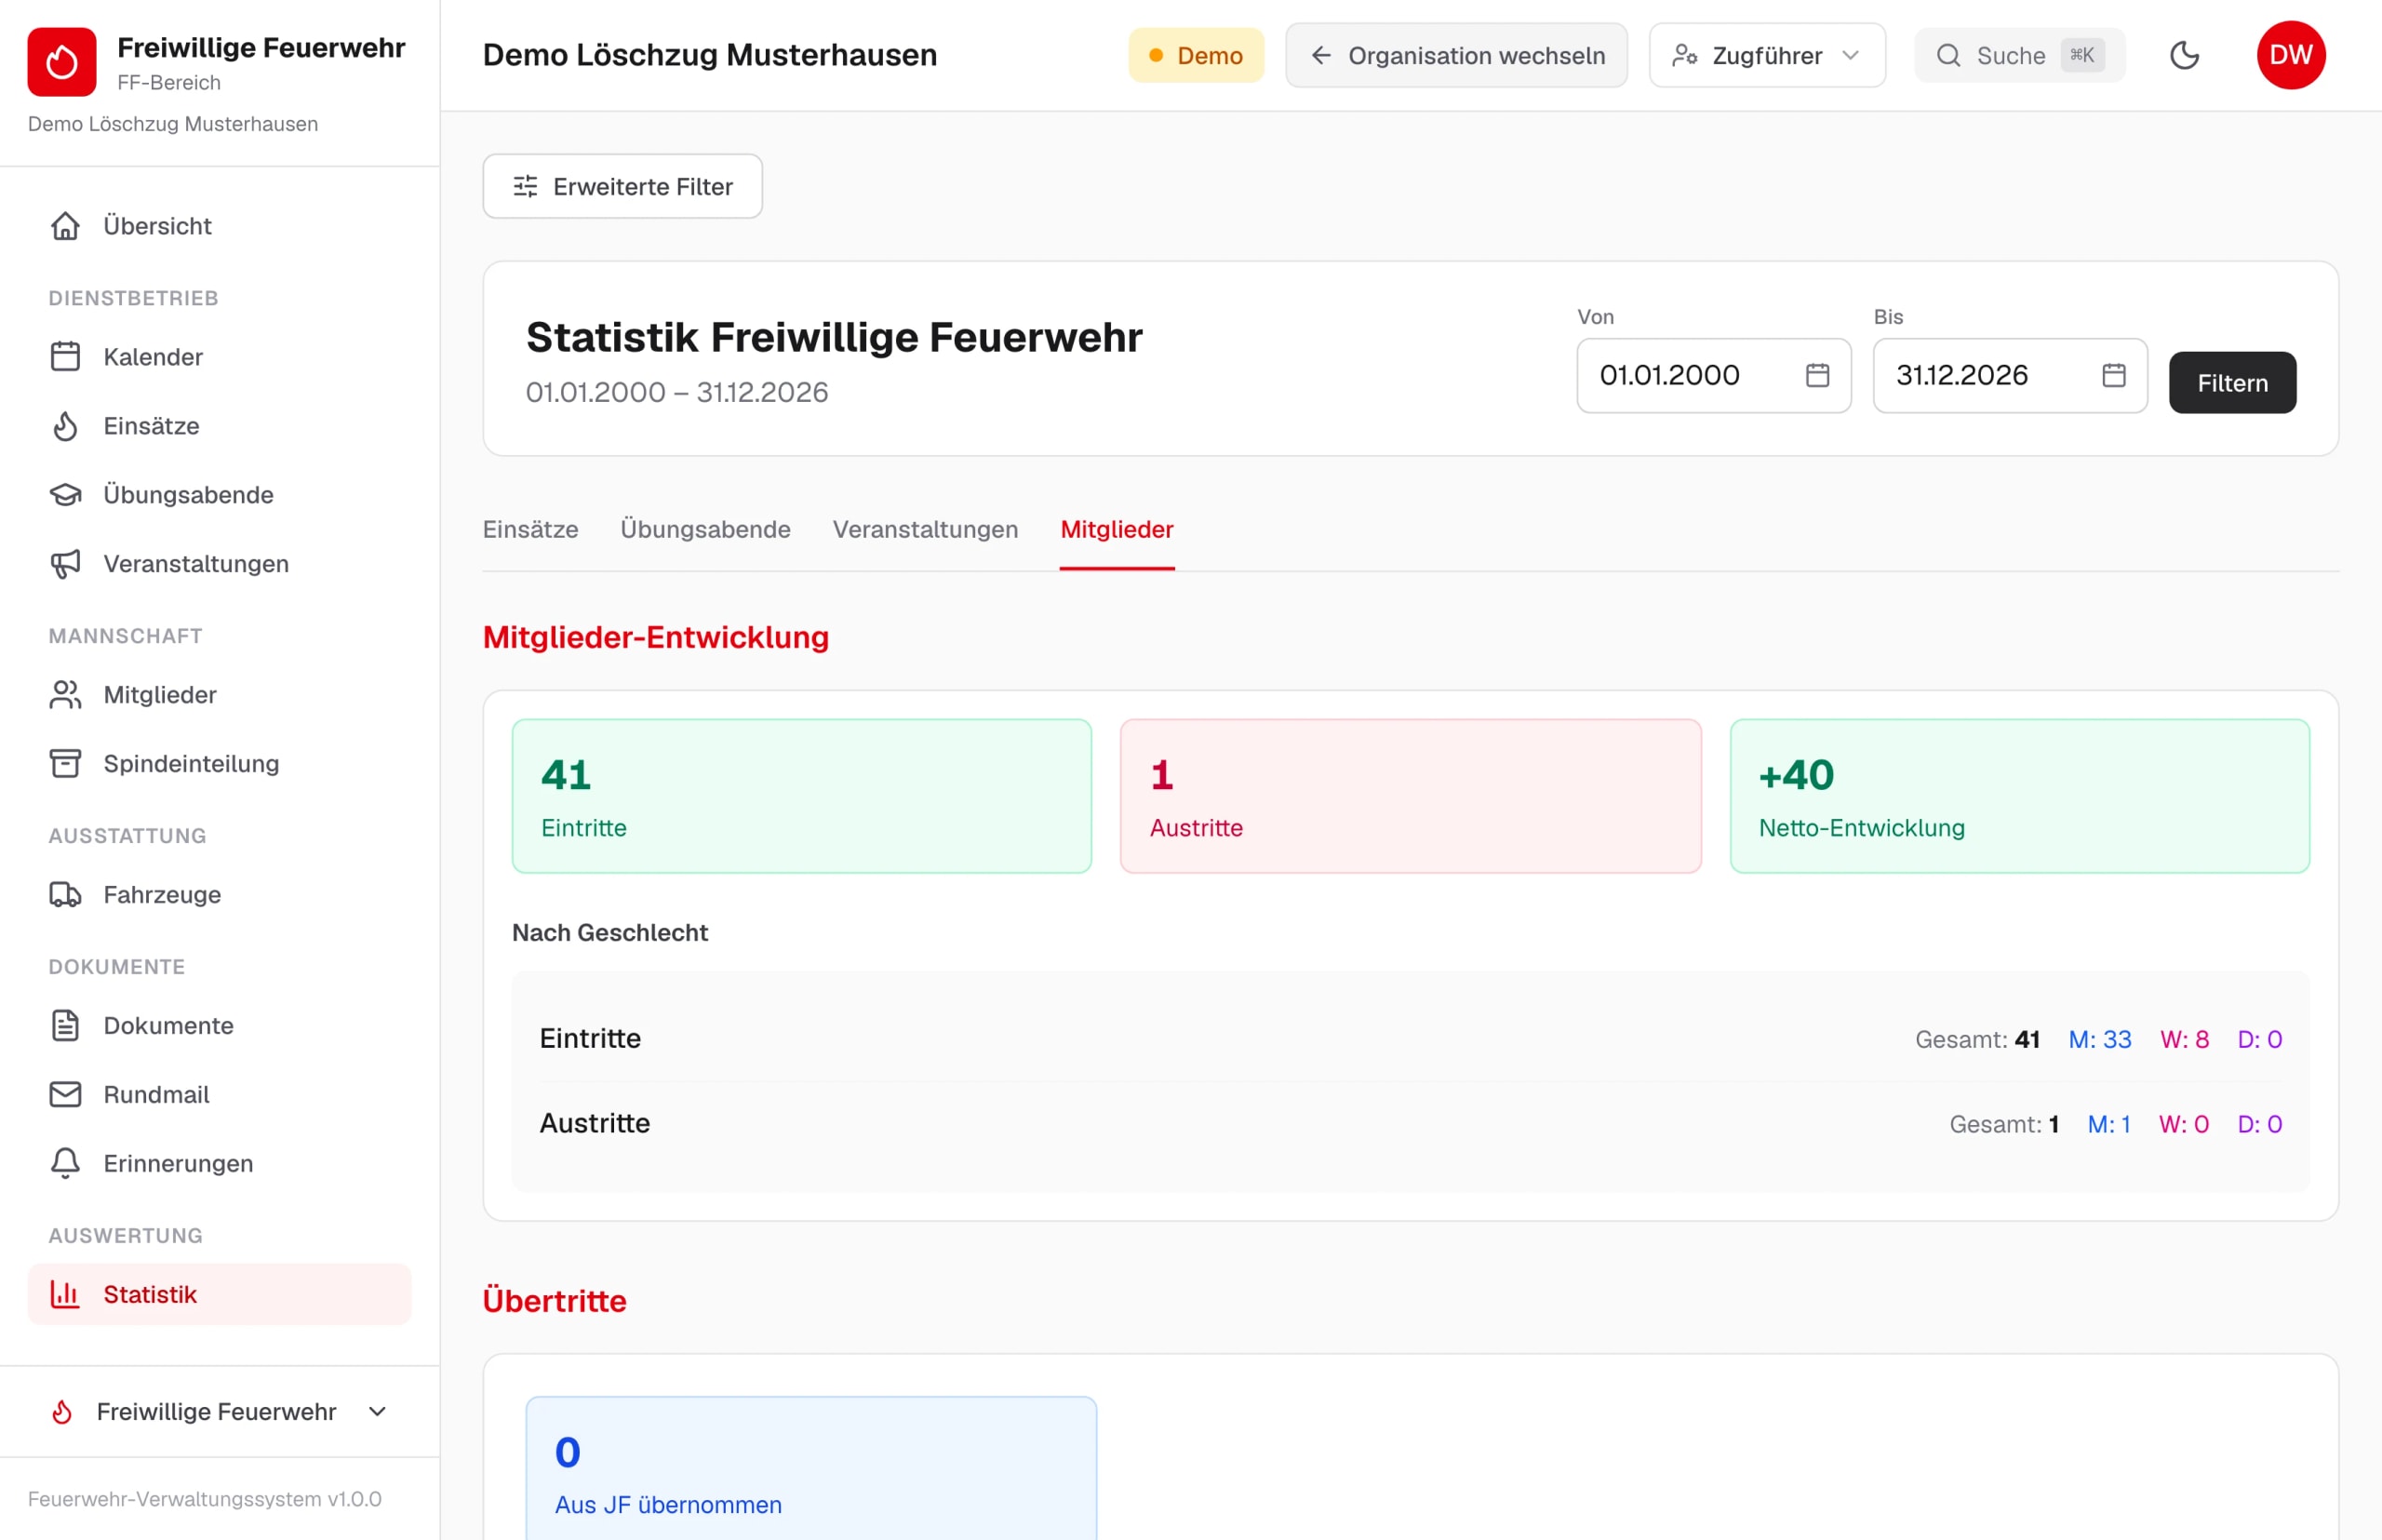Click the +40 Netto-Entwicklung card
The width and height of the screenshot is (2382, 1540).
[x=2019, y=797]
